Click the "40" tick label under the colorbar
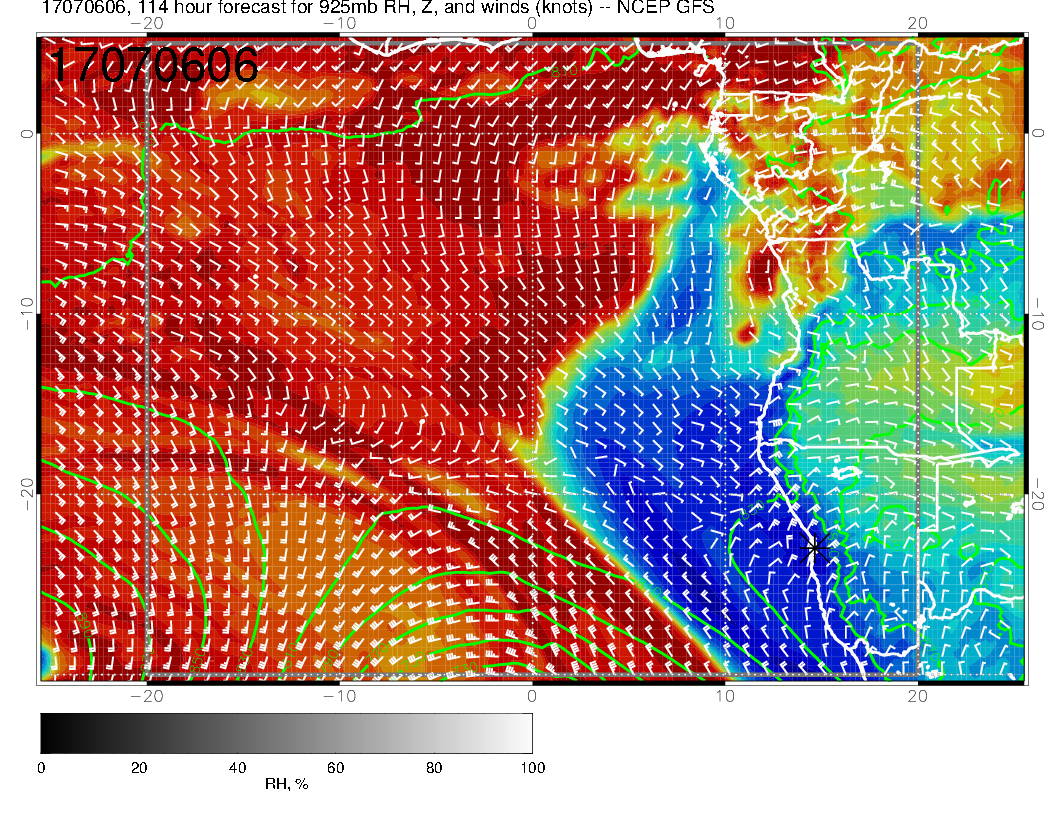This screenshot has height=816, width=1056. (237, 767)
